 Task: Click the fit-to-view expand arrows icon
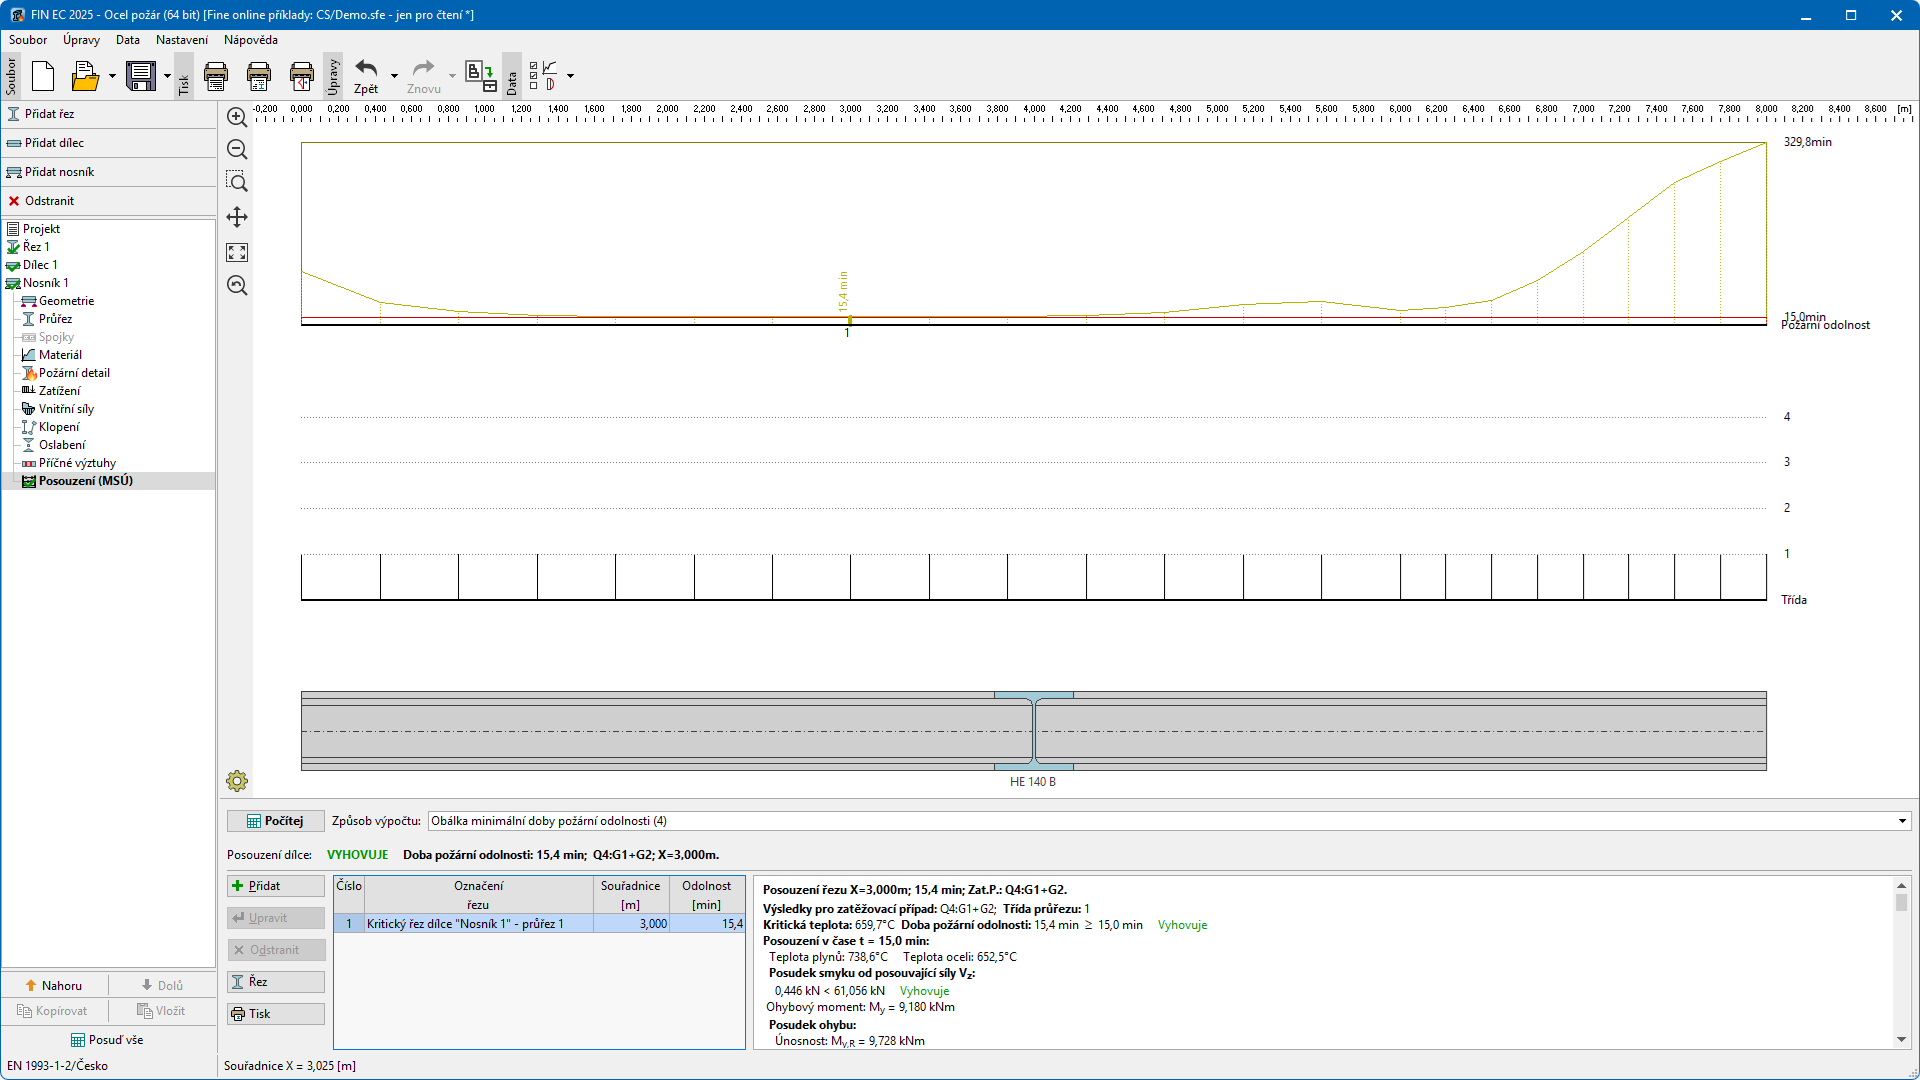[x=237, y=252]
